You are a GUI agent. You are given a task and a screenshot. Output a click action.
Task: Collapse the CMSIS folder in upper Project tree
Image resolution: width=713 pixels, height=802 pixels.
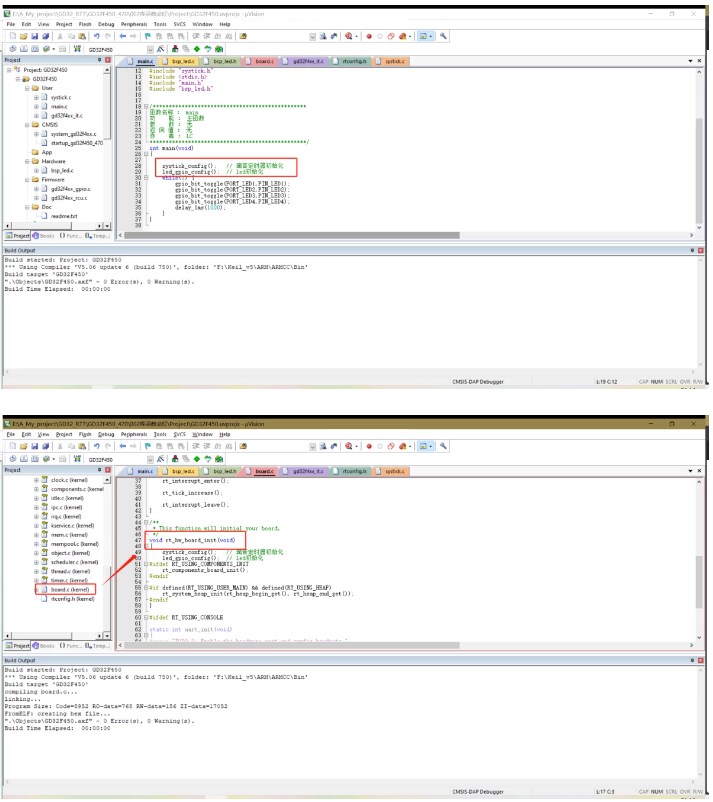[x=27, y=125]
